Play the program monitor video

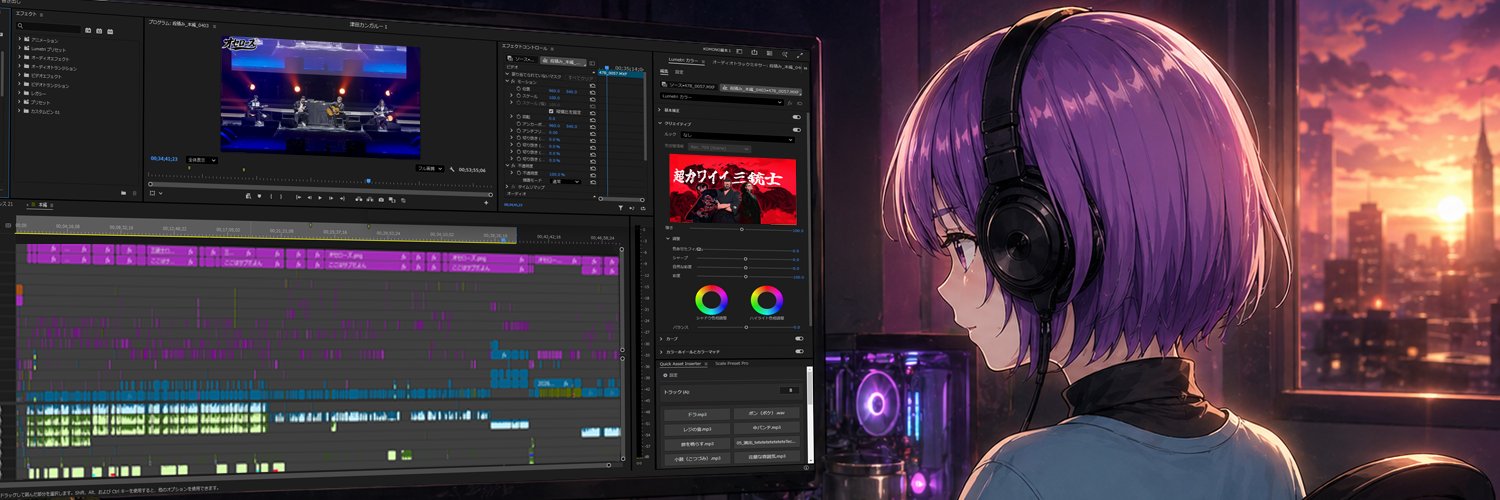click(x=320, y=197)
